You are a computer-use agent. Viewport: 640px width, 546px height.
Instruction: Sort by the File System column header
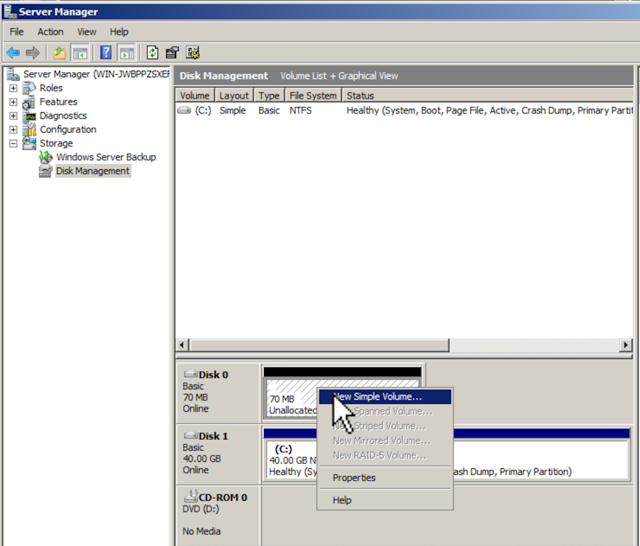pos(313,95)
